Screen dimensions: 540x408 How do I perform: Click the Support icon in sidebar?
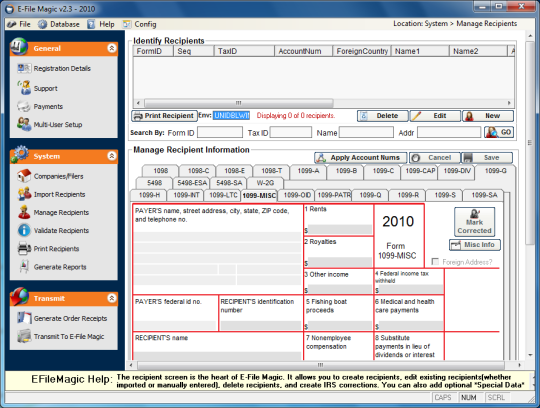pos(24,87)
